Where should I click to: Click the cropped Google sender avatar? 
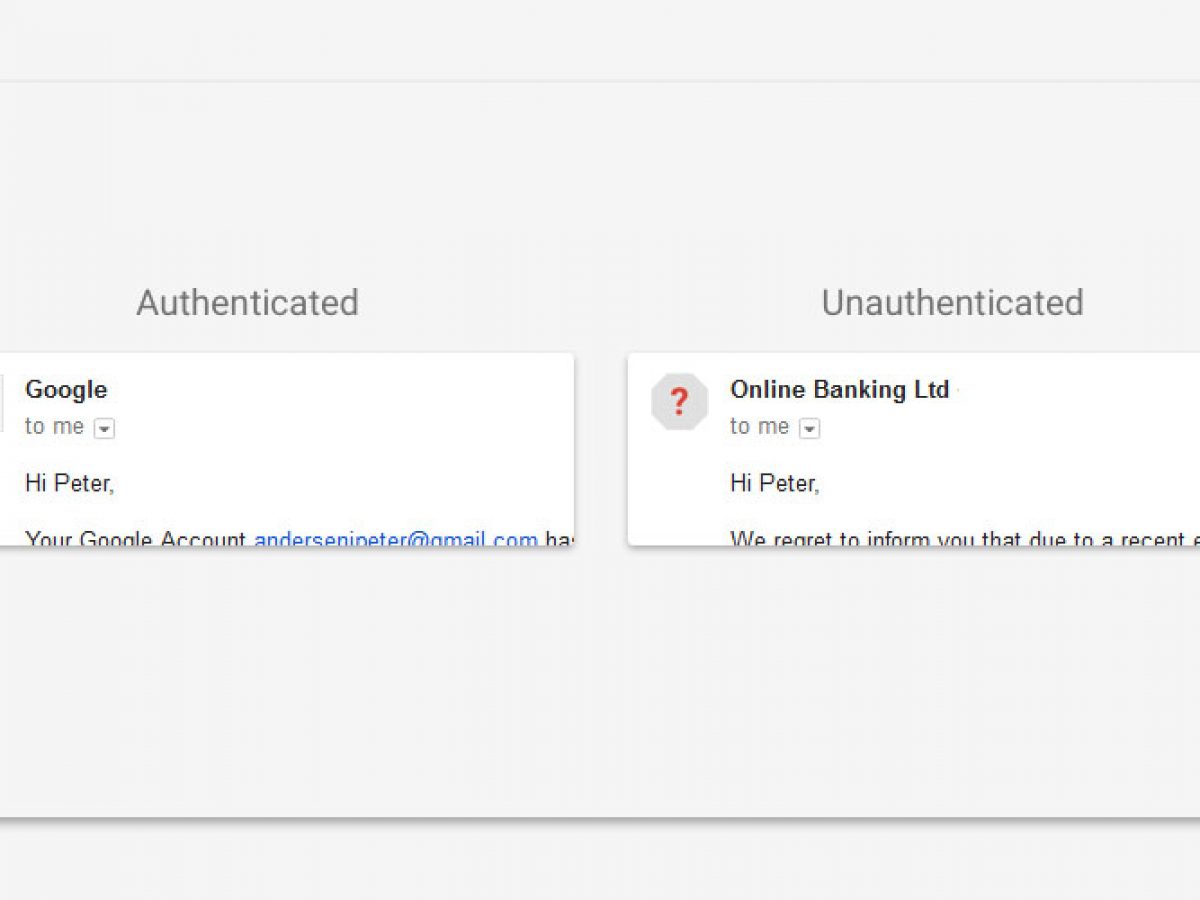(2, 402)
